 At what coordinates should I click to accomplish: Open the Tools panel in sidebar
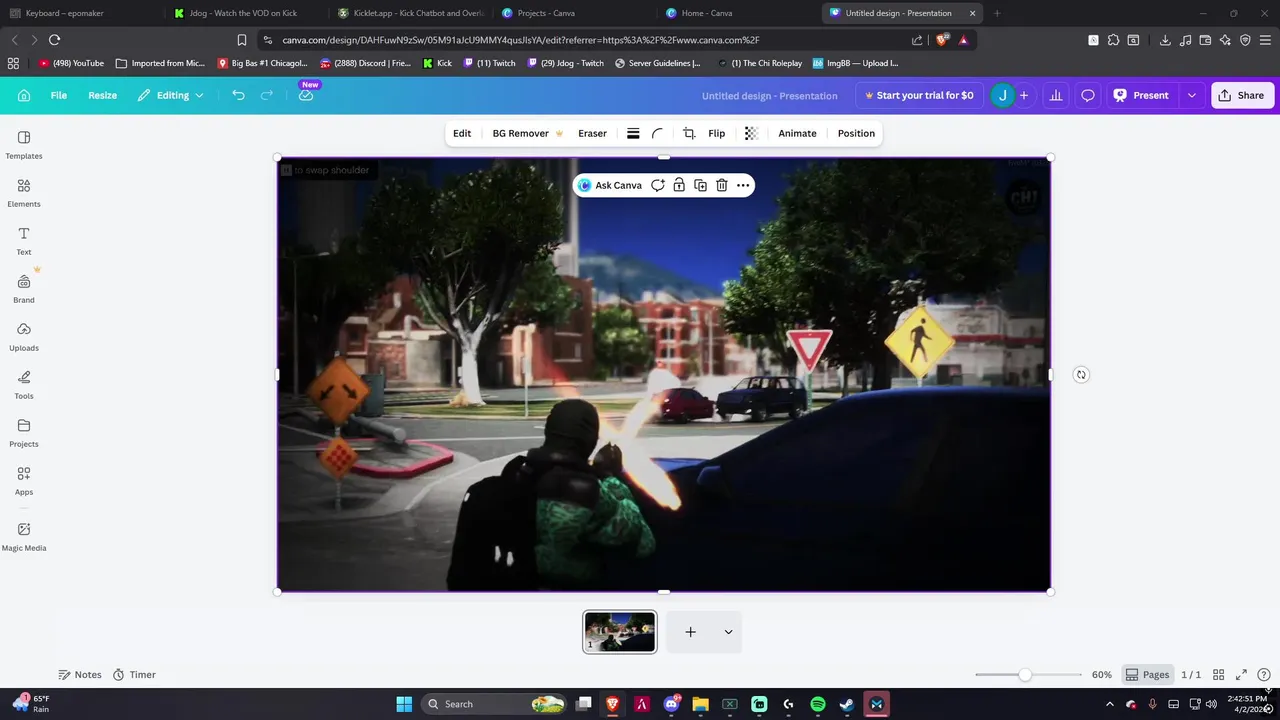tap(24, 384)
